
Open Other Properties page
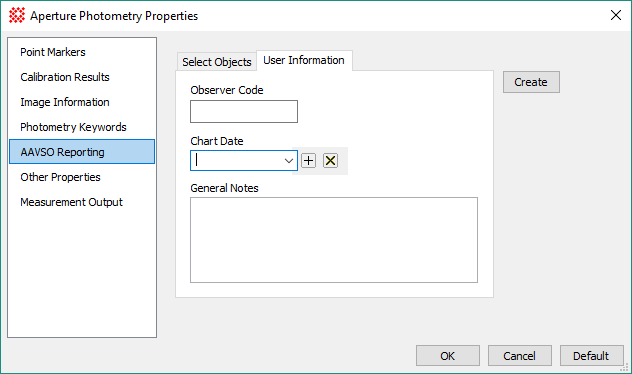(x=60, y=177)
